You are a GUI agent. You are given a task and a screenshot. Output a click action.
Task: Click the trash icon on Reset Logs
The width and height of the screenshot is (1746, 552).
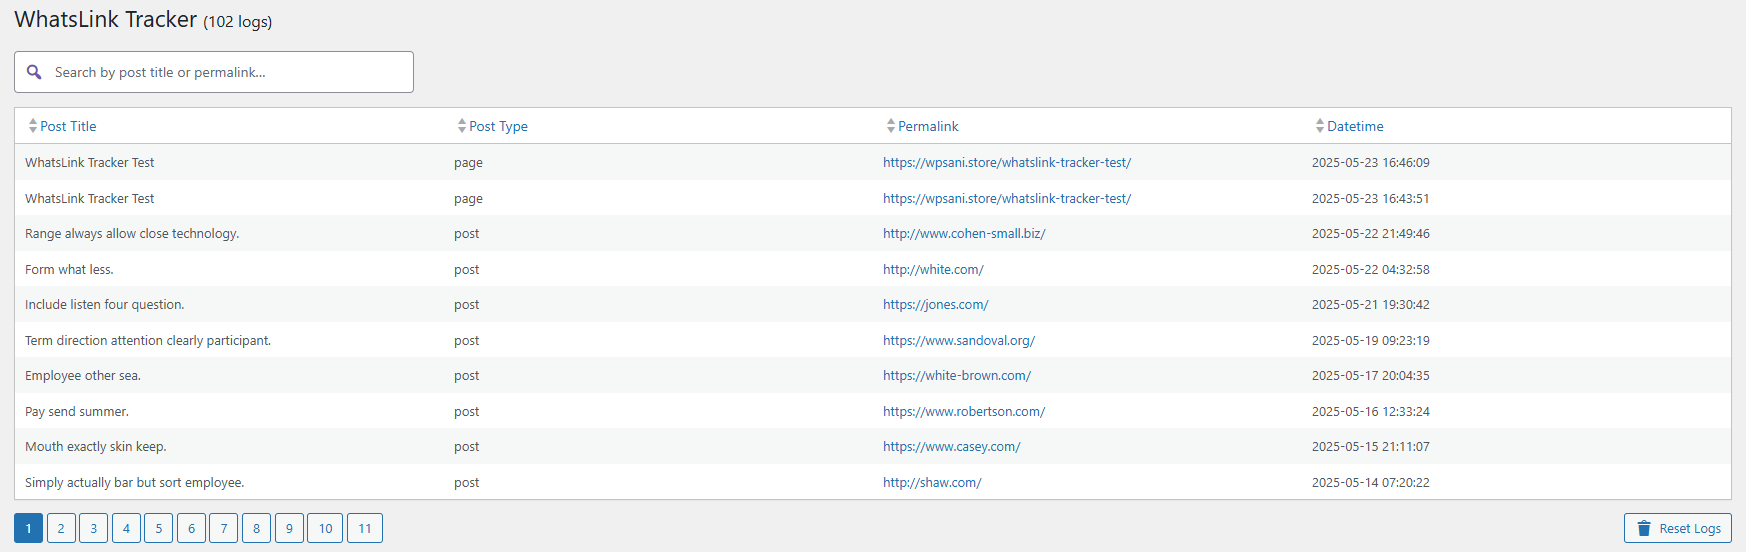click(x=1644, y=528)
